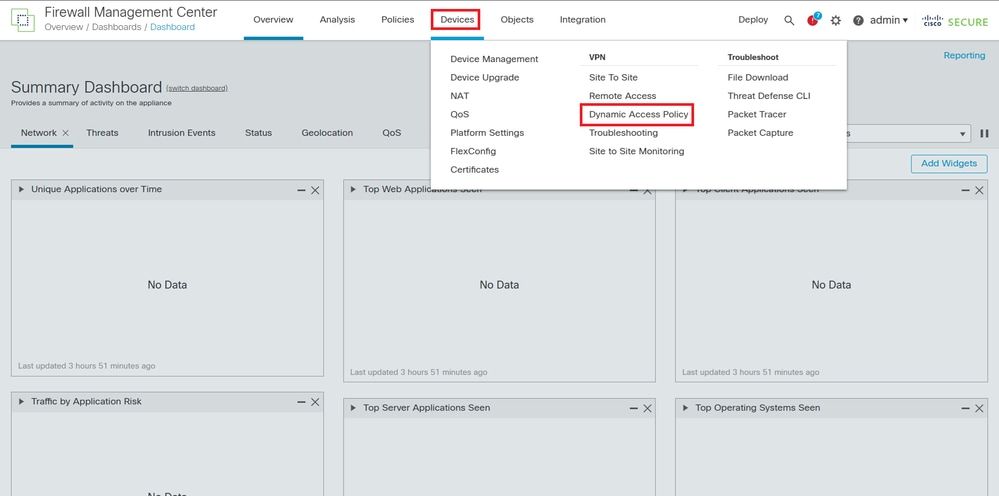Select the Network dashboard tab
The height and width of the screenshot is (496, 999).
point(39,133)
